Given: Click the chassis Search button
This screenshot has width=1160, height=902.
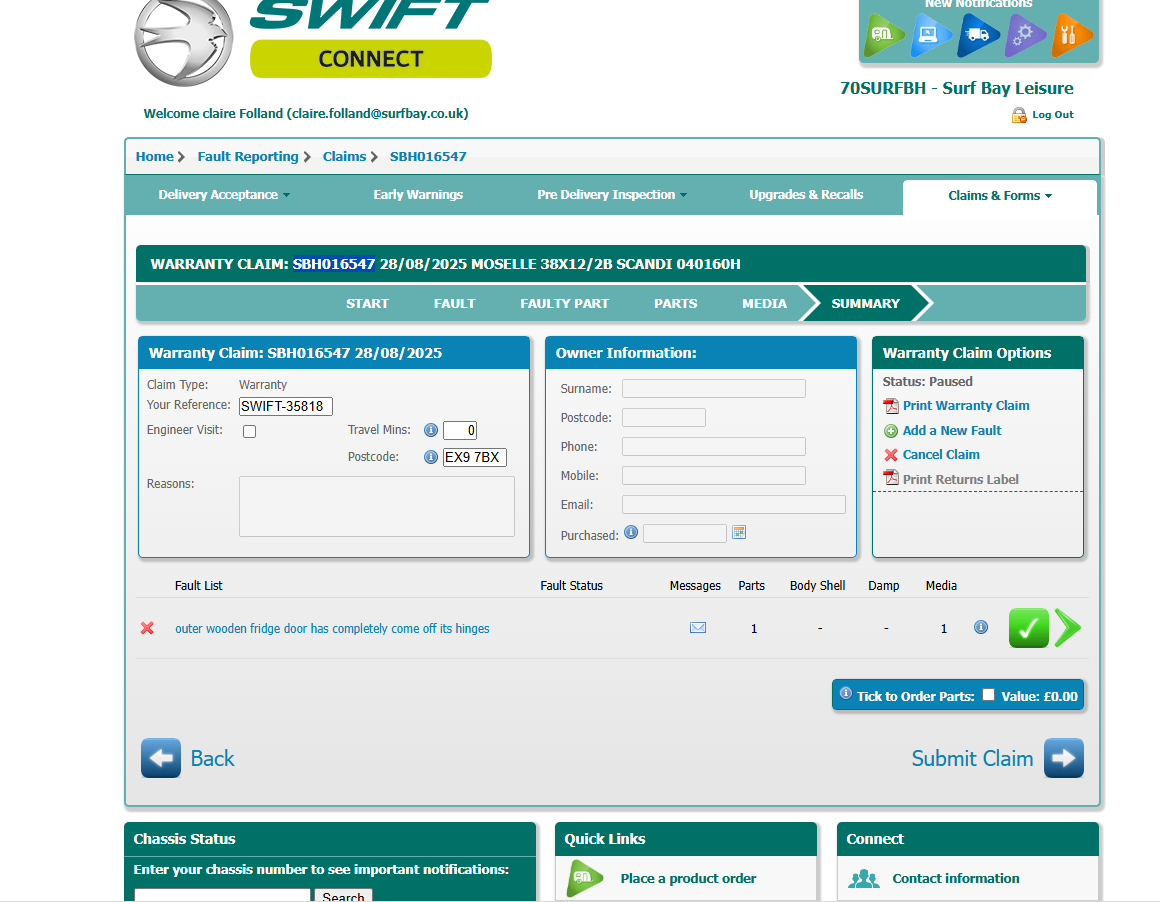Looking at the screenshot, I should pos(343,895).
